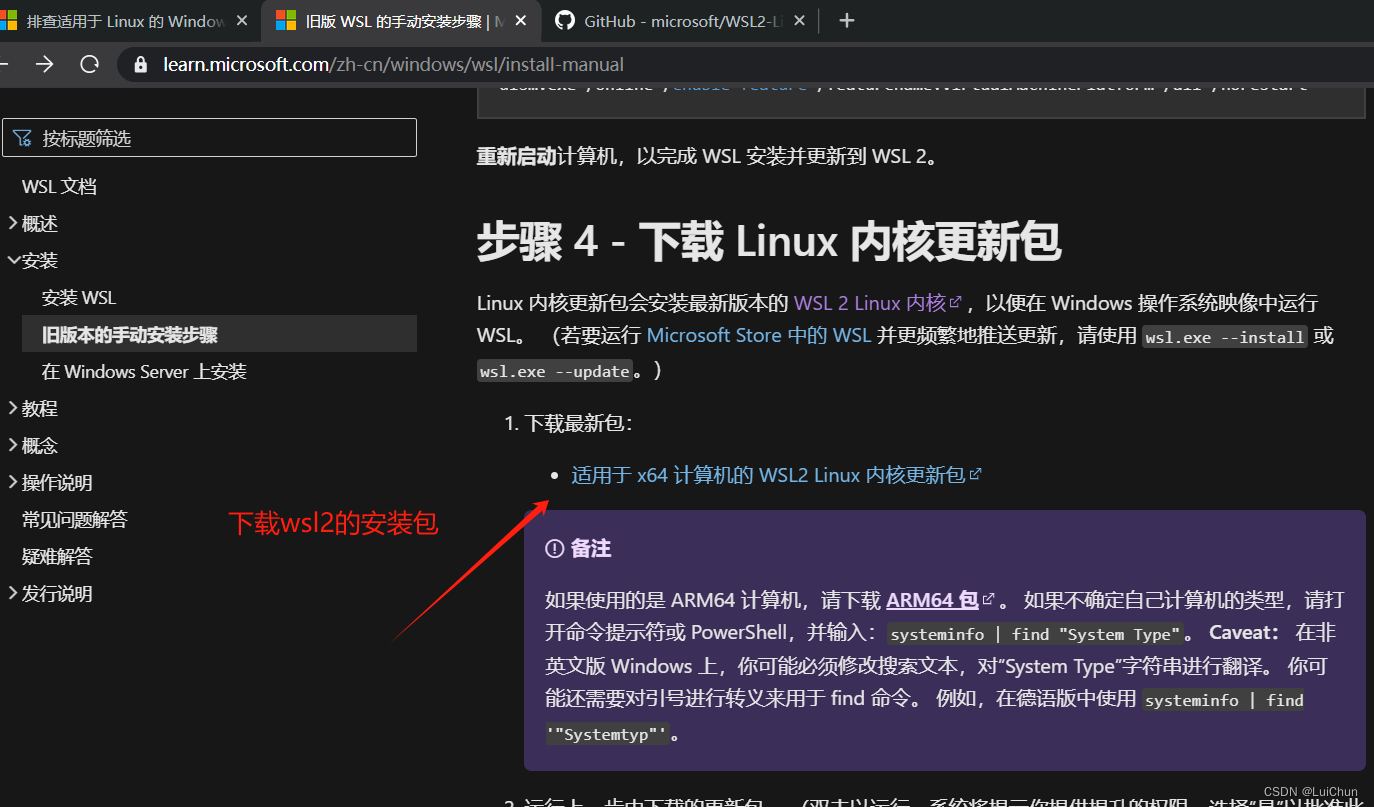
Task: Open the x64 WSL2 Linux 内核更新包 link
Action: point(770,474)
